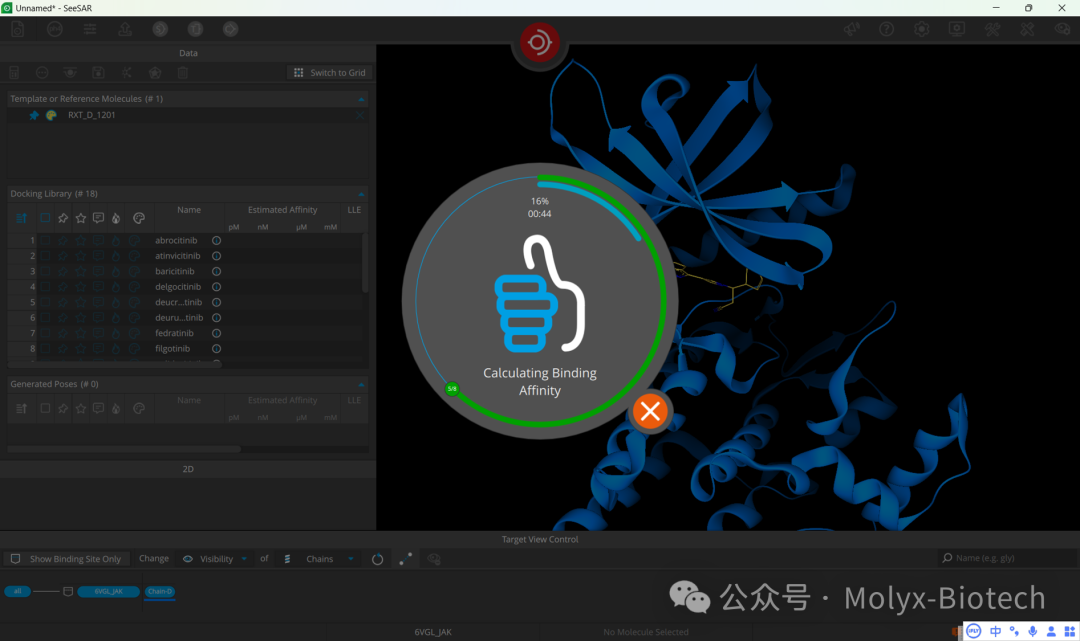Open the 2D panel tab
Viewport: 1080px width, 641px height.
pos(188,469)
